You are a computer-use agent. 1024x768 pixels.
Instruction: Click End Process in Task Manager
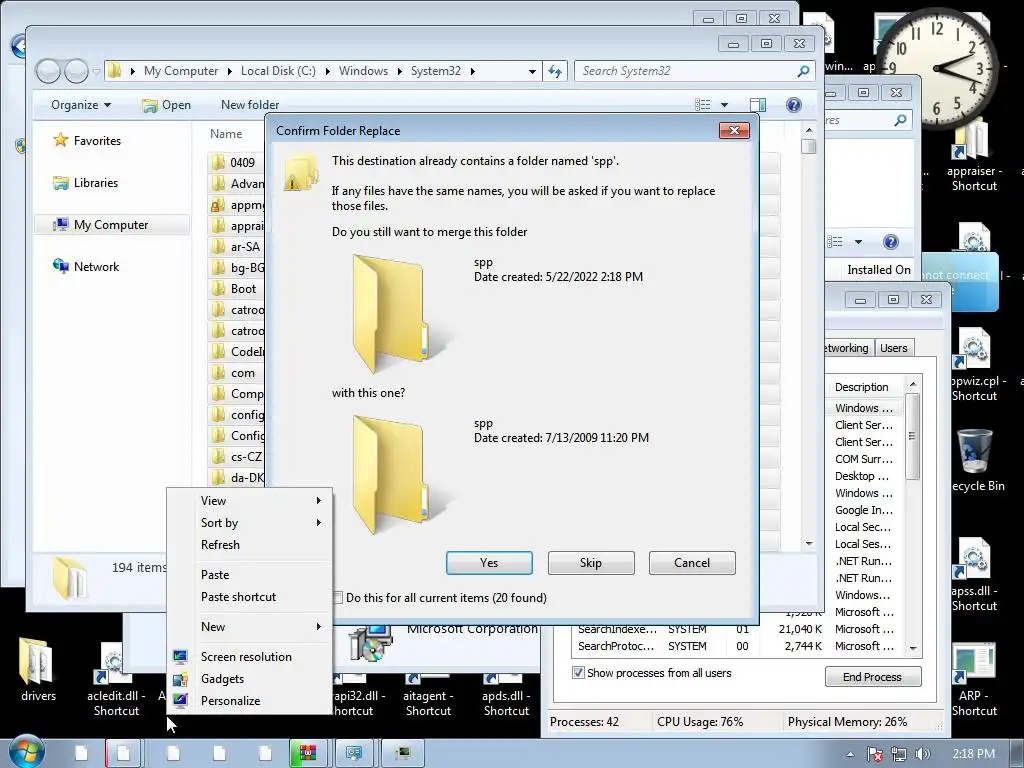[x=873, y=677]
